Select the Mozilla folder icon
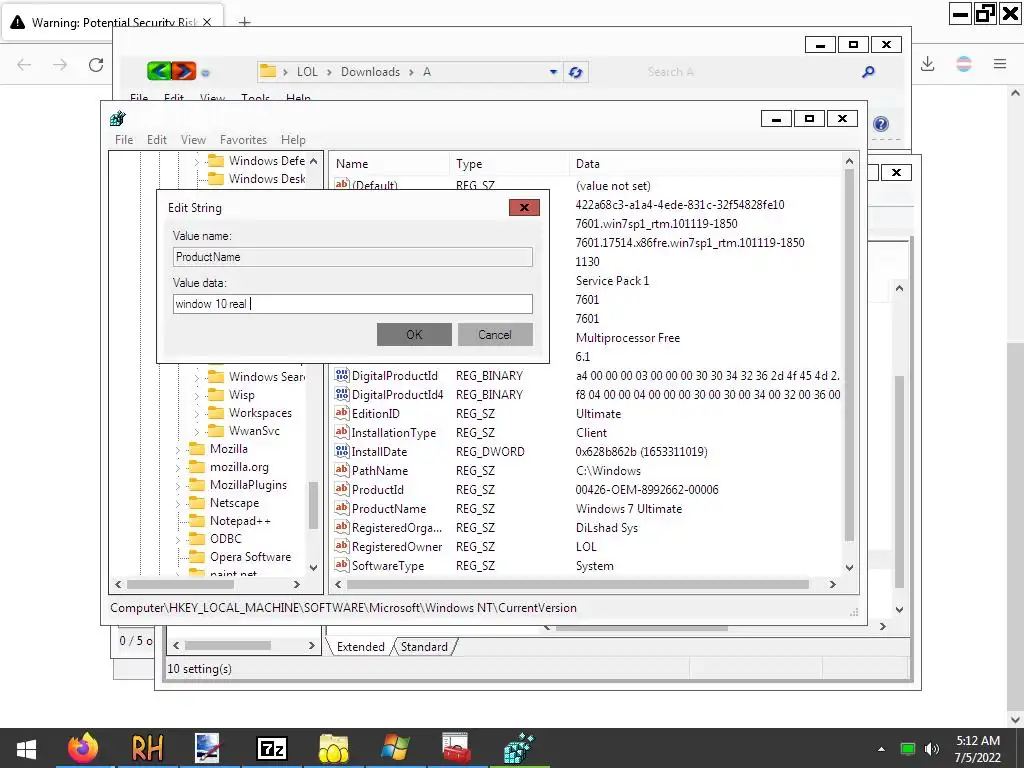 click(197, 449)
